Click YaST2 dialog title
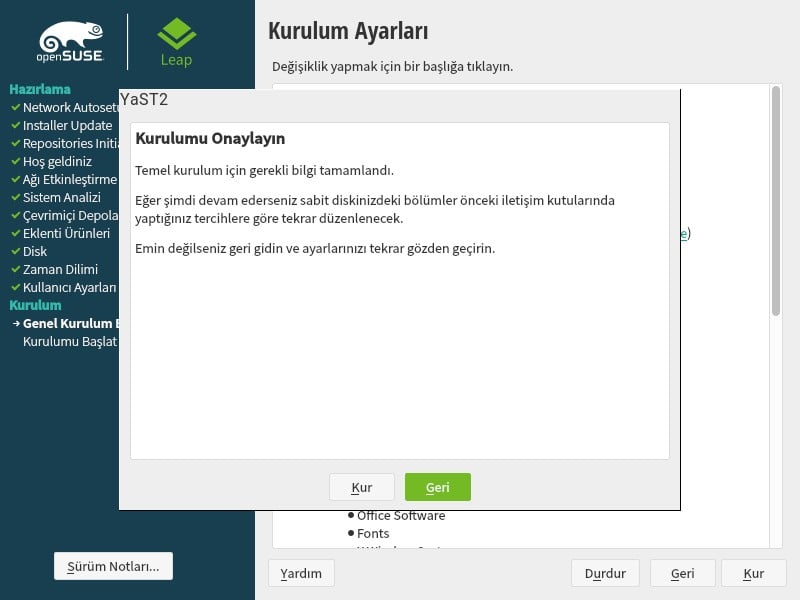The height and width of the screenshot is (600, 800). pyautogui.click(x=144, y=99)
